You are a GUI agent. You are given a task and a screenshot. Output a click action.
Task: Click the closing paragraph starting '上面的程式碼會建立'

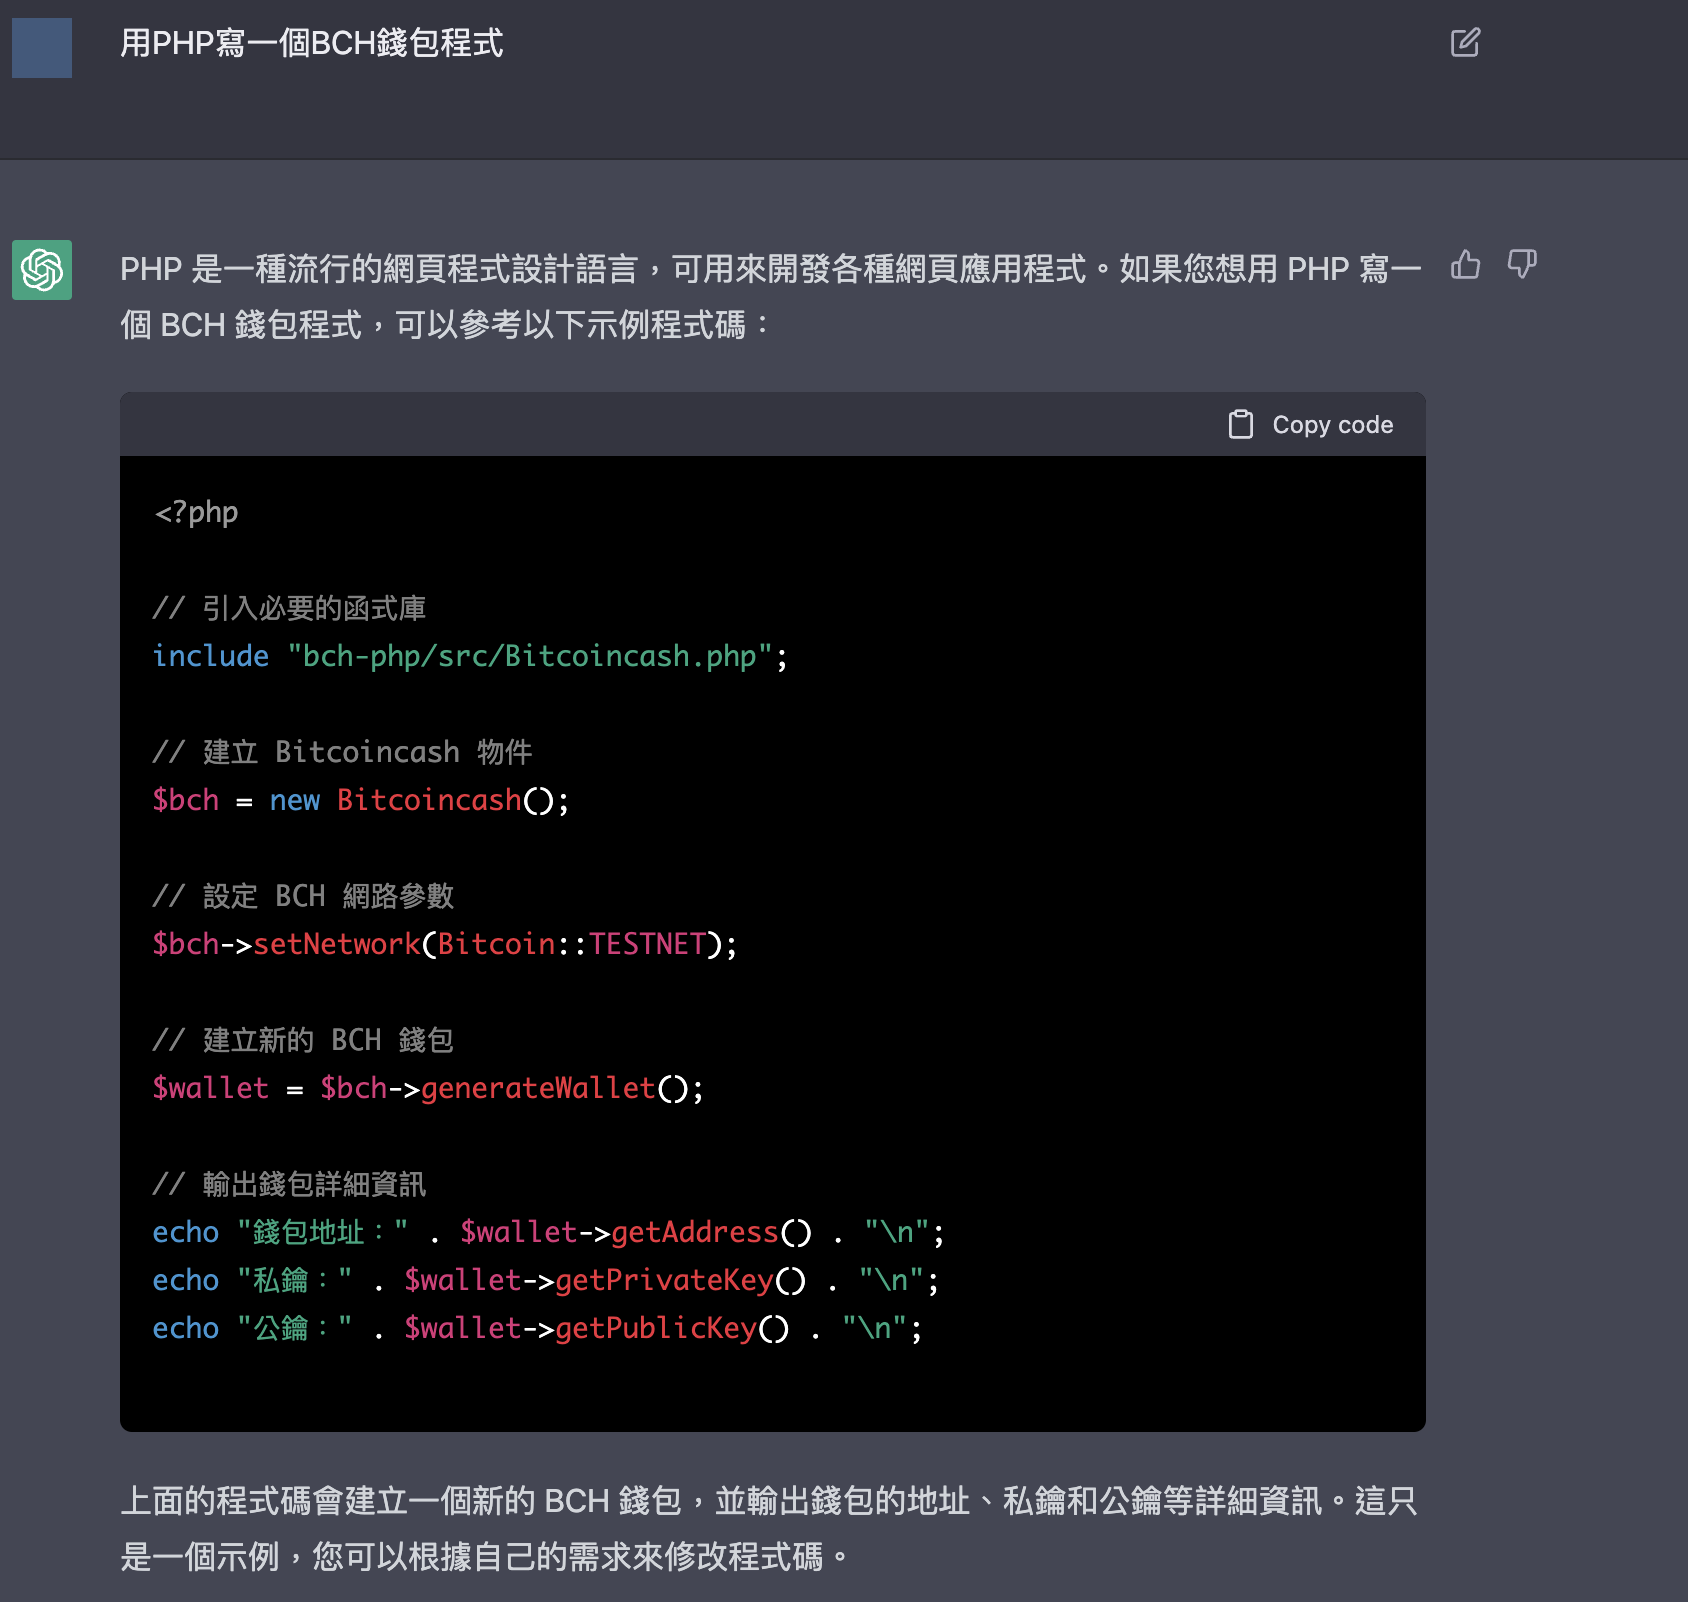(768, 1529)
